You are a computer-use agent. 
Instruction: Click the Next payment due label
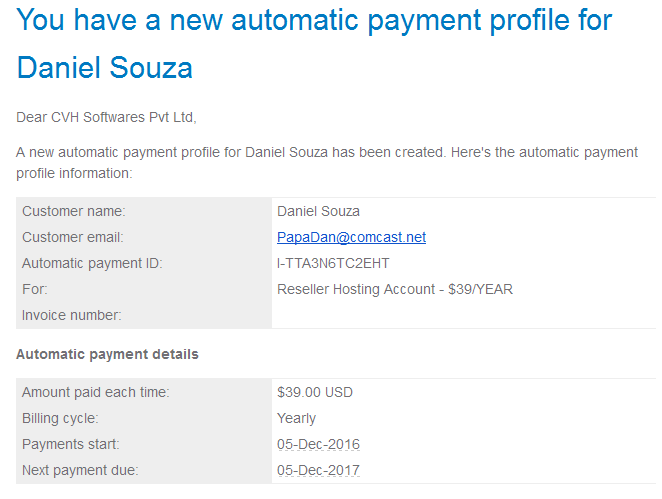pyautogui.click(x=80, y=470)
